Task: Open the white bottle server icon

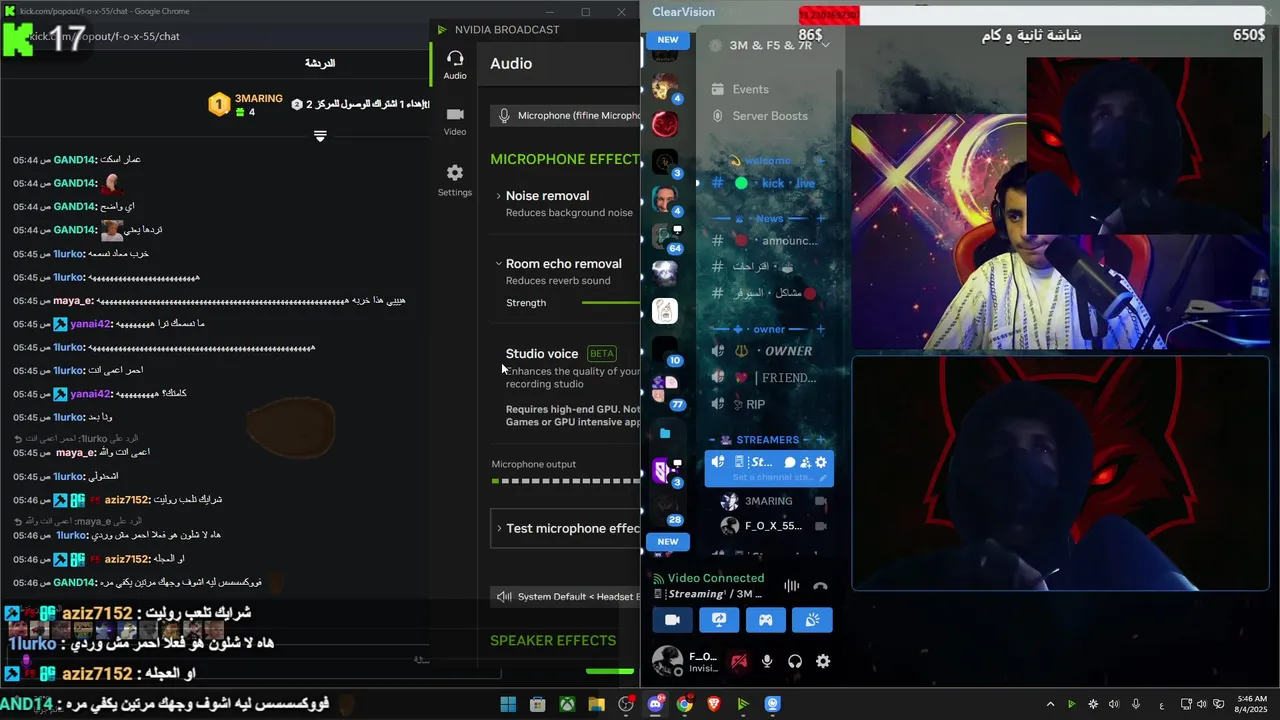Action: pyautogui.click(x=665, y=310)
